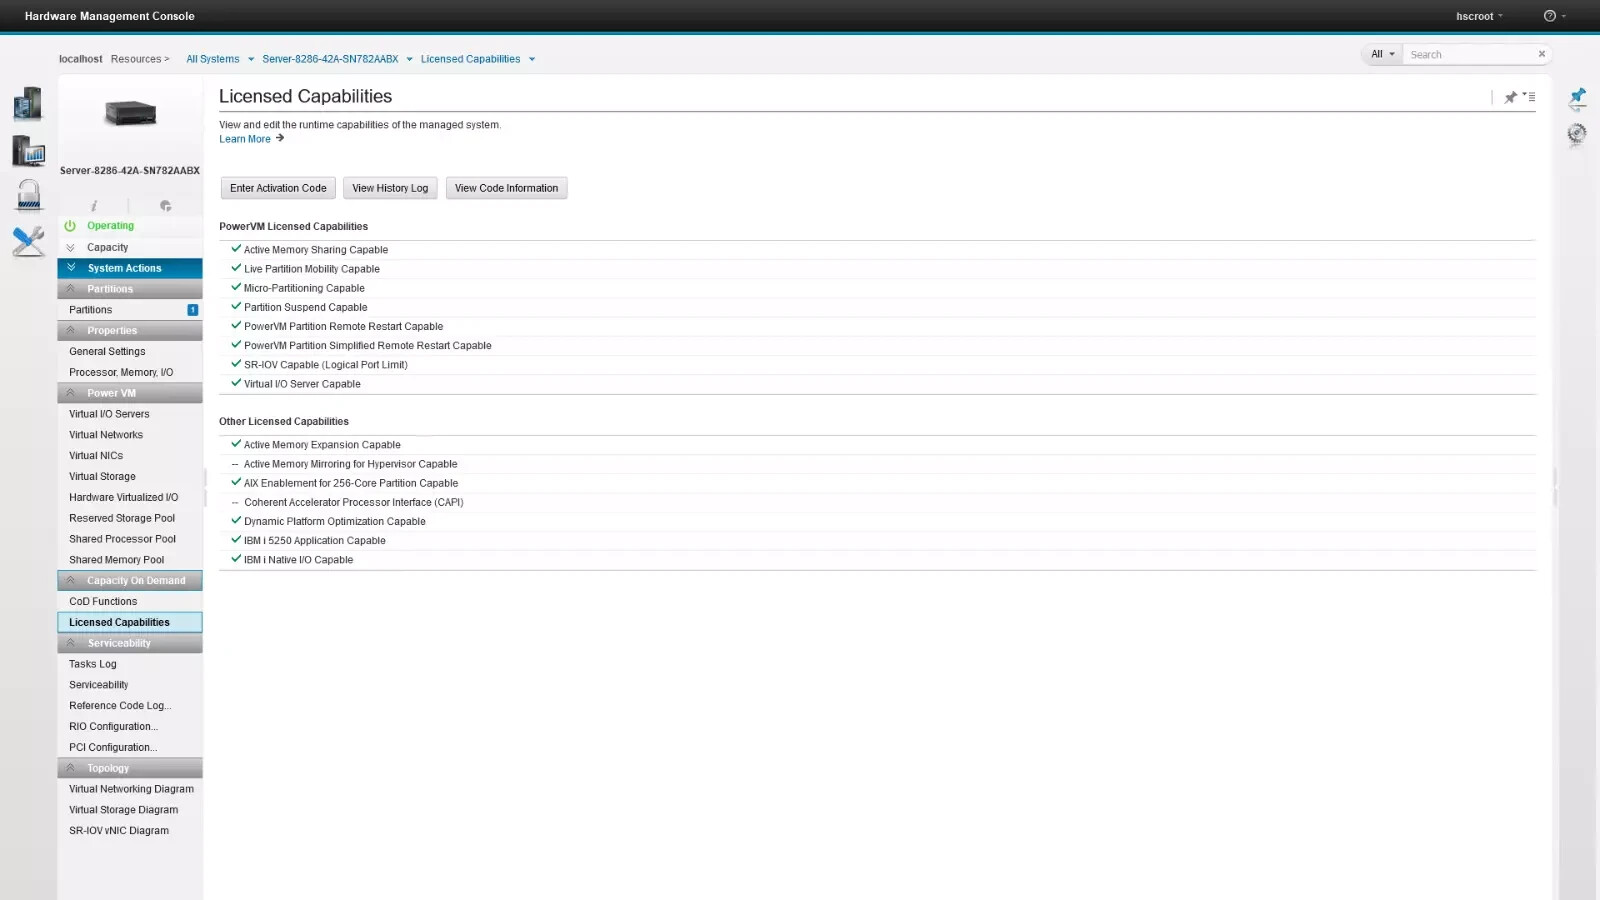
Task: Click the information 'i' icon under server name
Action: pos(94,206)
